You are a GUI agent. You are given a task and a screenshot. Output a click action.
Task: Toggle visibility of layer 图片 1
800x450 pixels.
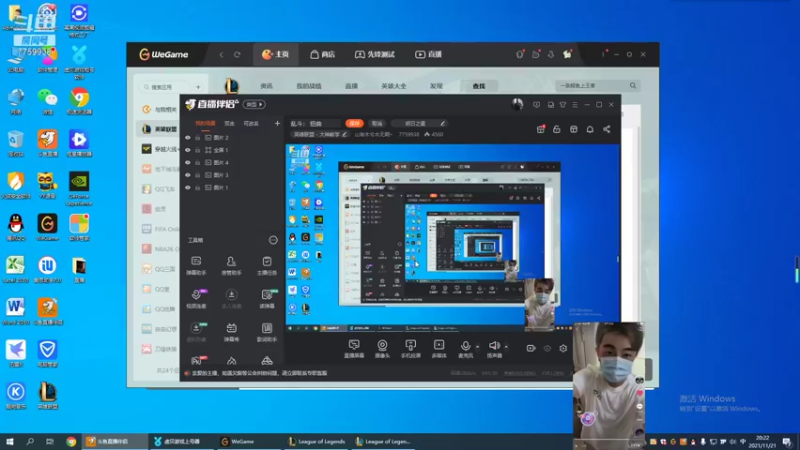188,188
